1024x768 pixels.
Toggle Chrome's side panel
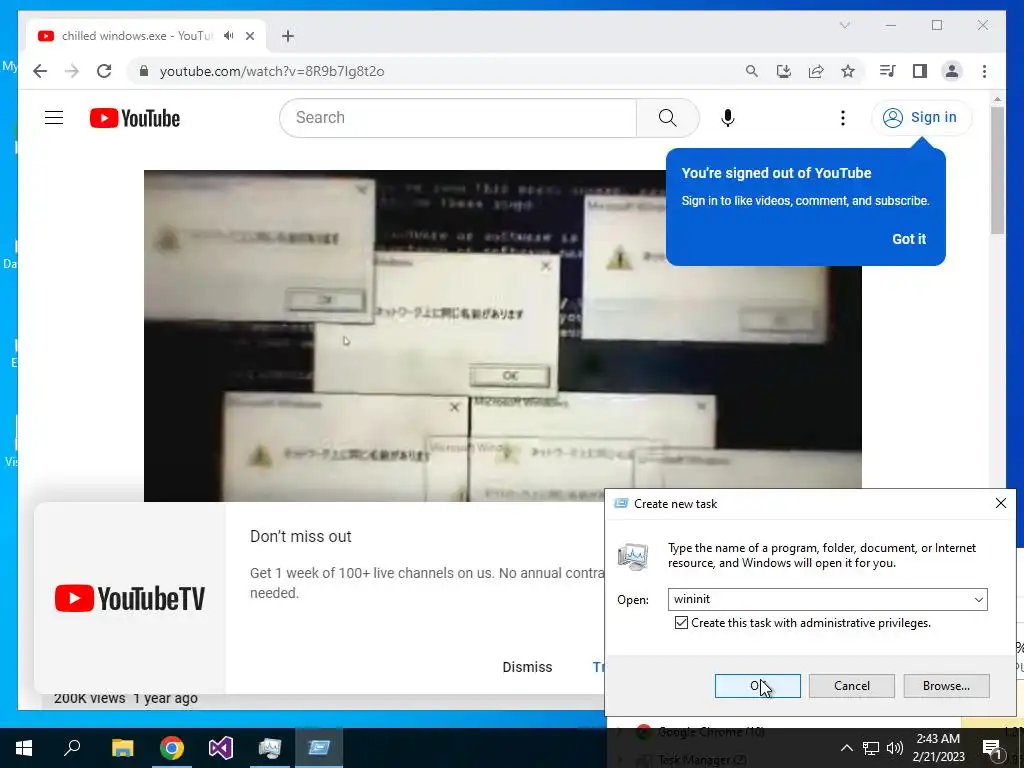[920, 71]
